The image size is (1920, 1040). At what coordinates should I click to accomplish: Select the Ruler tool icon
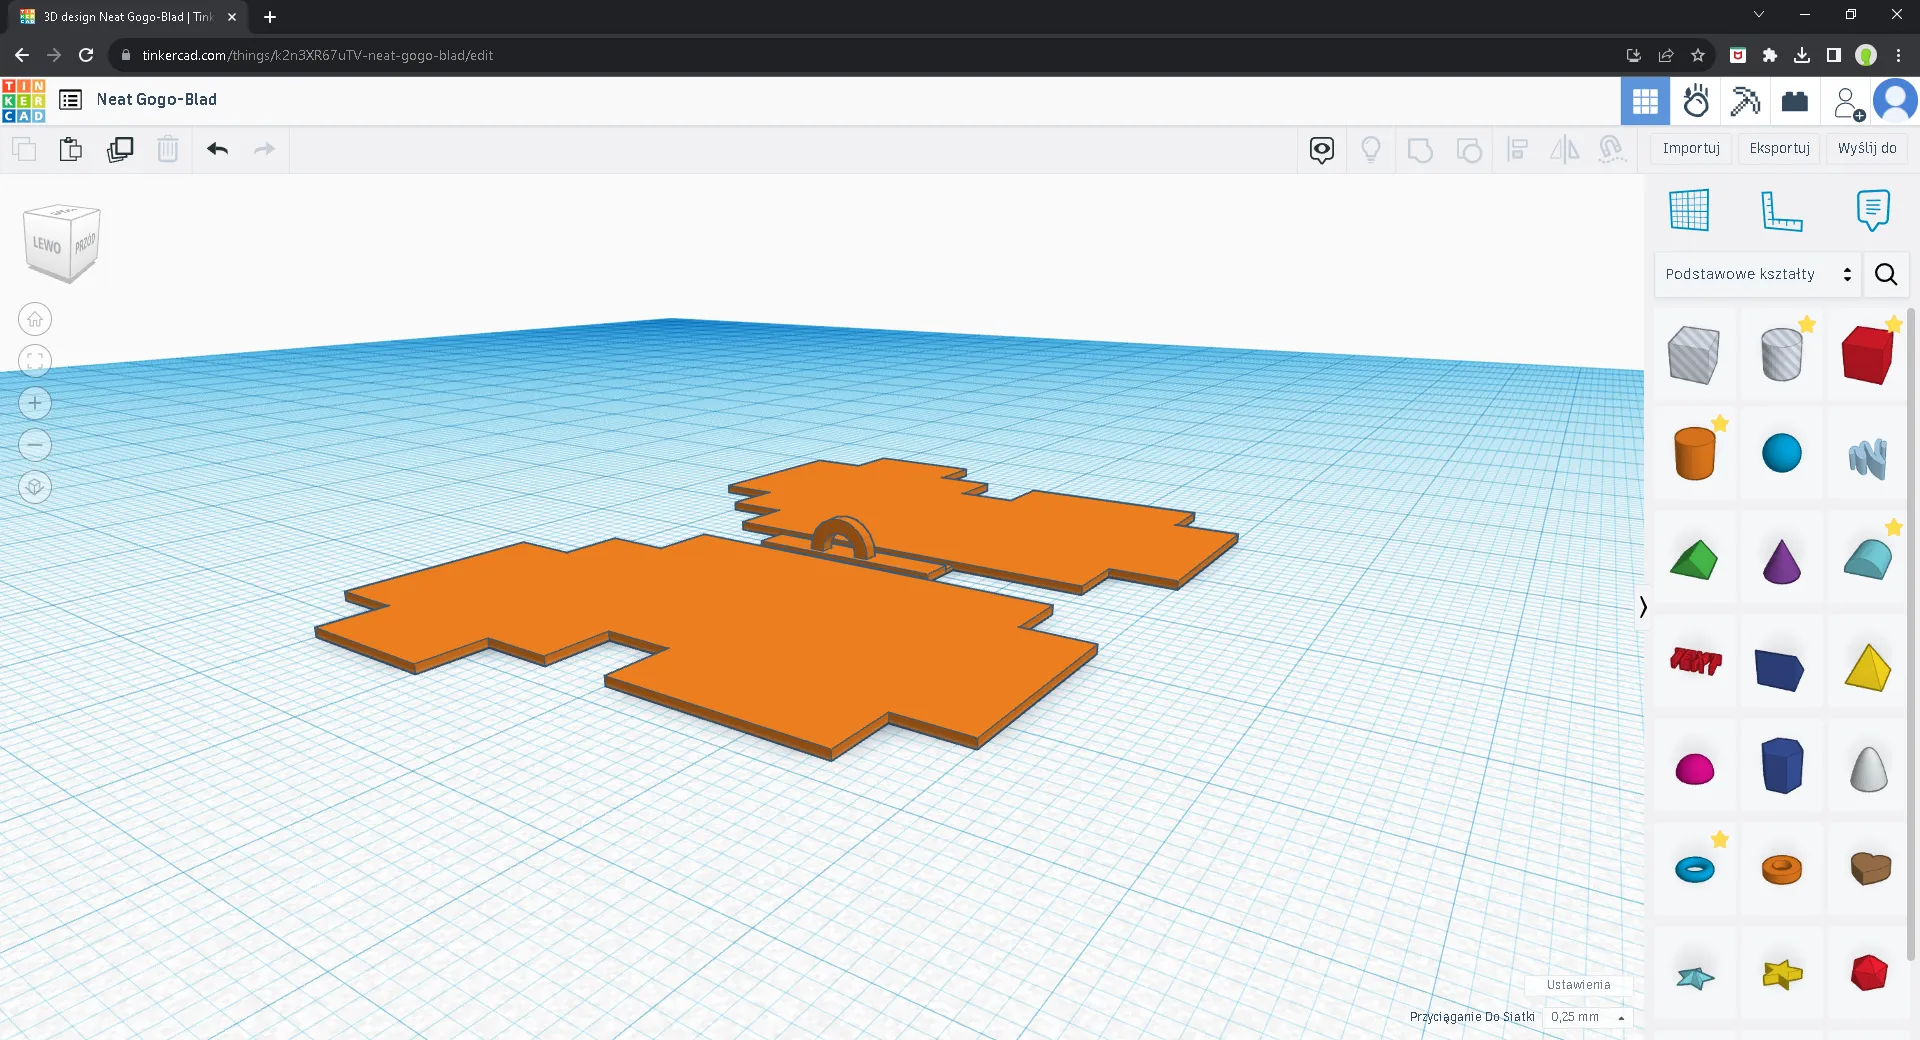(x=1781, y=211)
